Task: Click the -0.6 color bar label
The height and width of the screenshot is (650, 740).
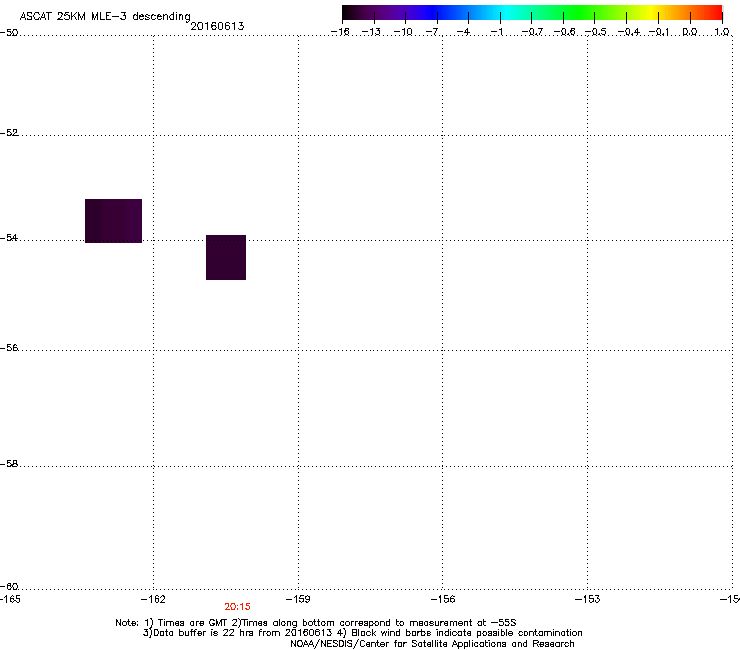Action: tap(564, 32)
